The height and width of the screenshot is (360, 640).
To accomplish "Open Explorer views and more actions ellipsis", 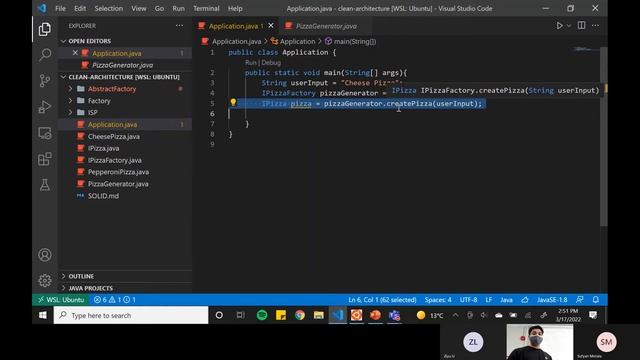I will click(179, 25).
